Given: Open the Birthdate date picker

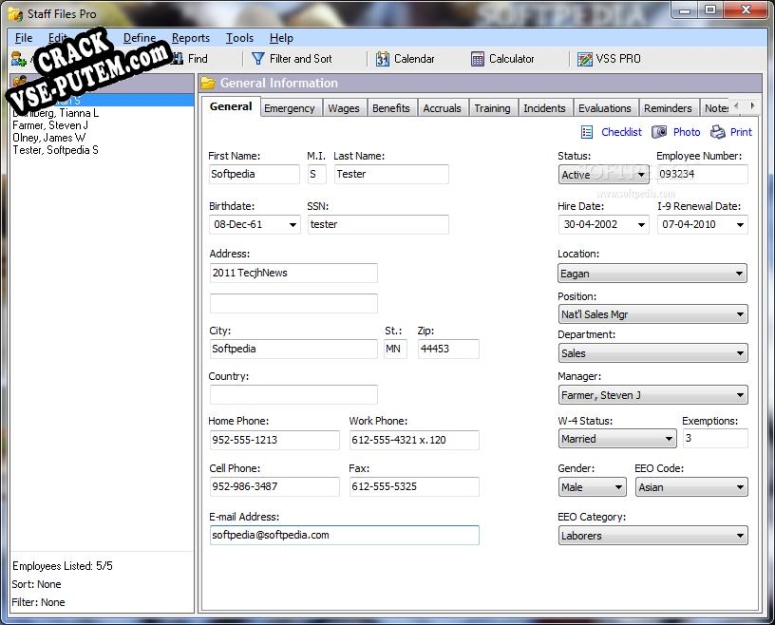Looking at the screenshot, I should (x=293, y=225).
